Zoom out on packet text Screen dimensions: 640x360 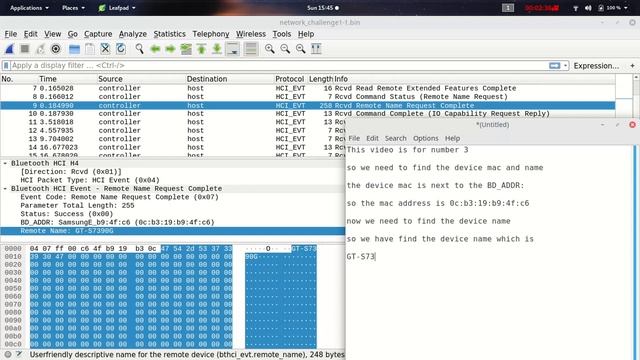(285, 49)
